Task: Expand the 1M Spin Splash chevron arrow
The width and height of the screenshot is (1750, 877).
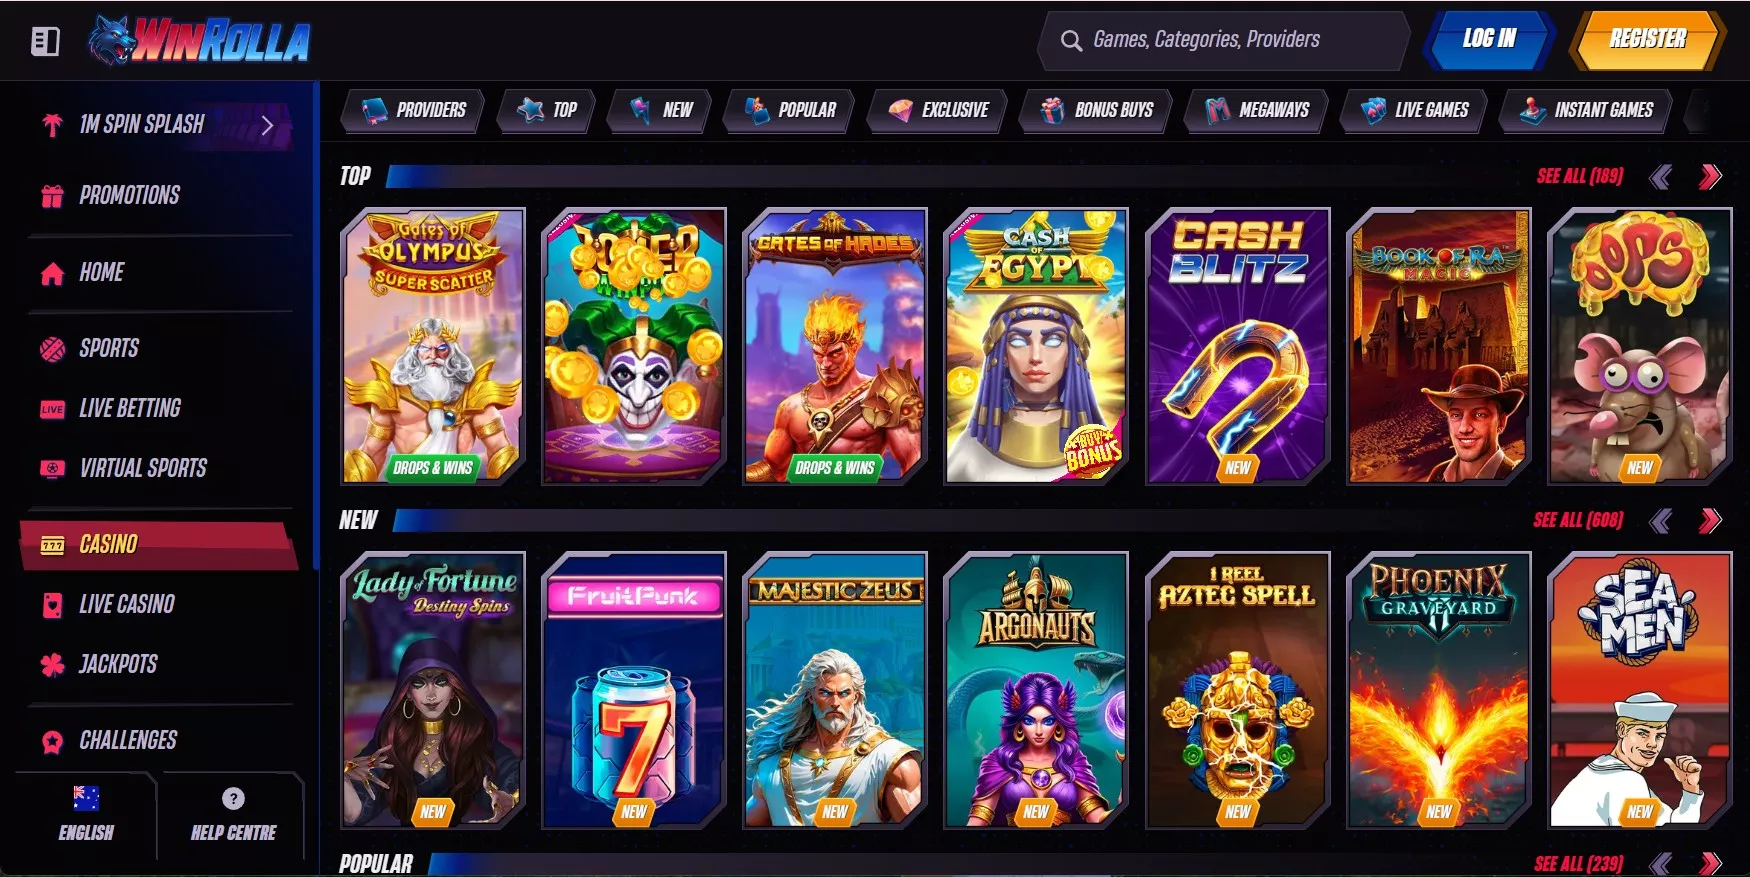Action: [267, 125]
